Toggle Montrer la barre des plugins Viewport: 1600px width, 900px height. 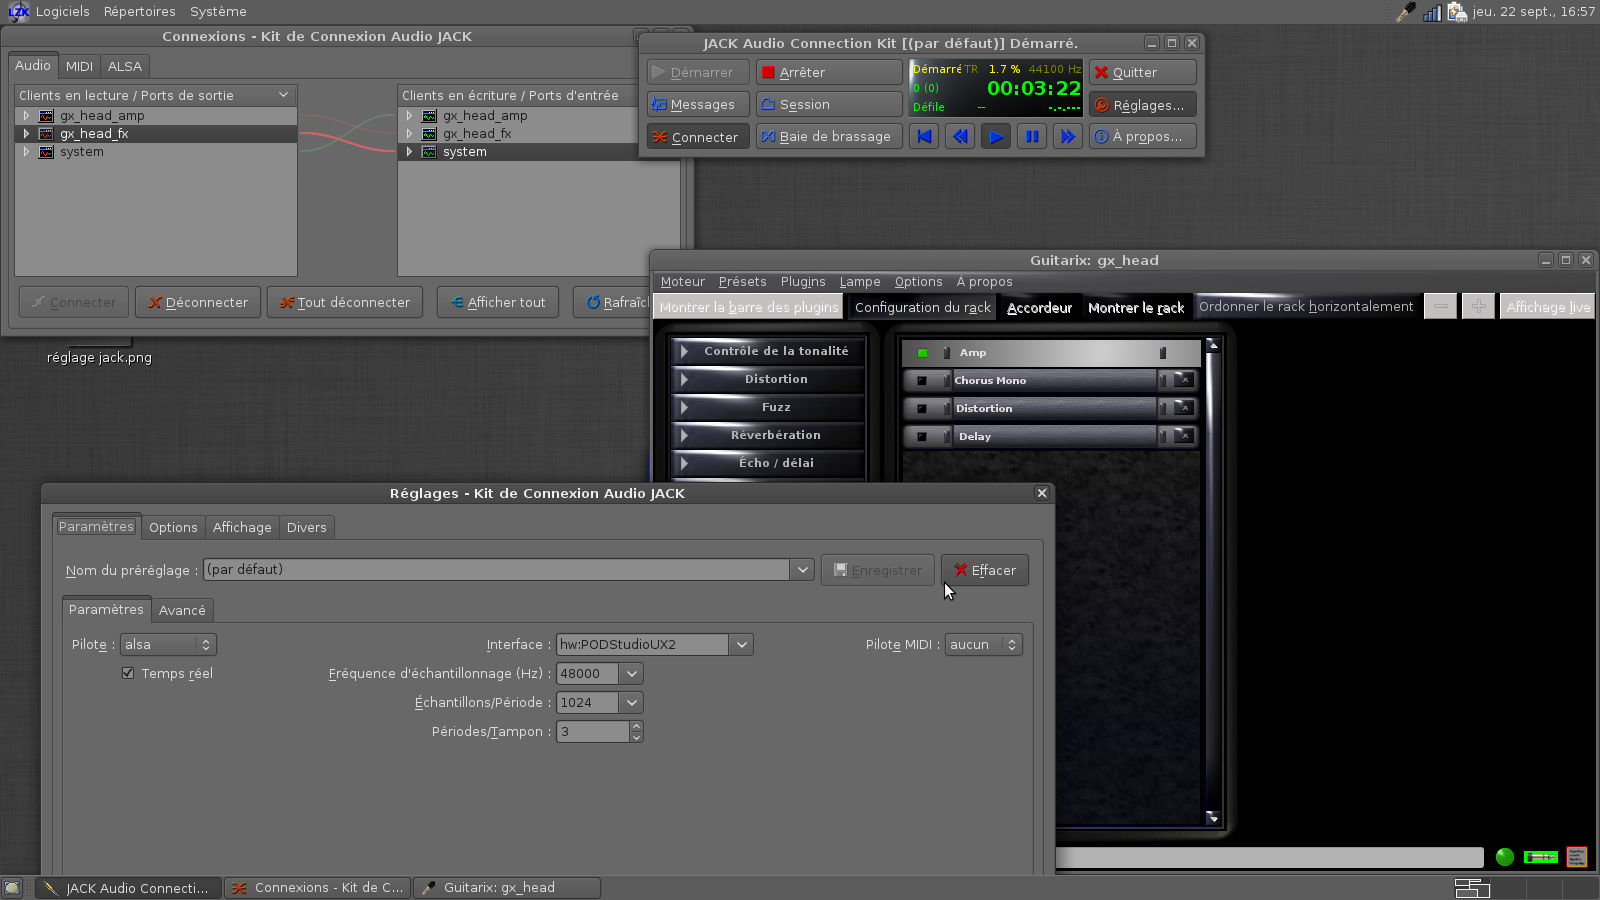point(749,307)
